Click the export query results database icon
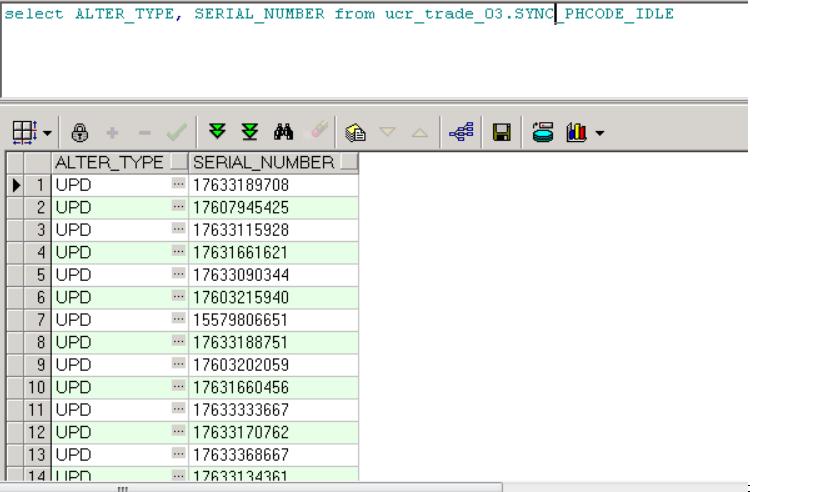Screen dimensions: 821x492 pyautogui.click(x=542, y=132)
